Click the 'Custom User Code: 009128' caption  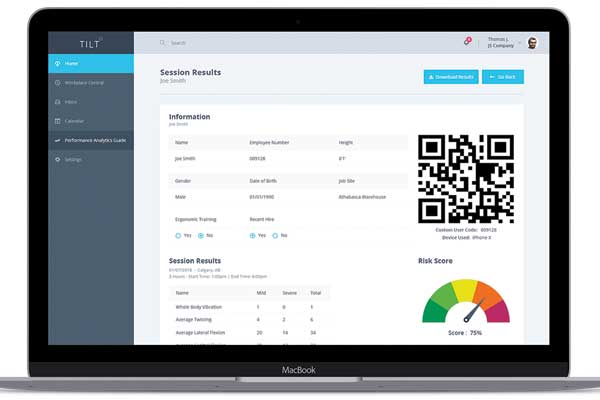pyautogui.click(x=466, y=230)
